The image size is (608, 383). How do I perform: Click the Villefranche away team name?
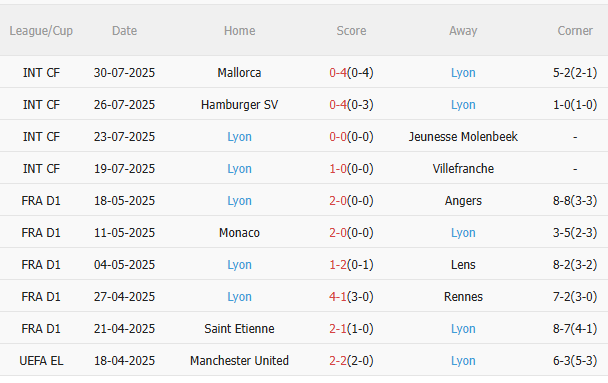pyautogui.click(x=463, y=169)
